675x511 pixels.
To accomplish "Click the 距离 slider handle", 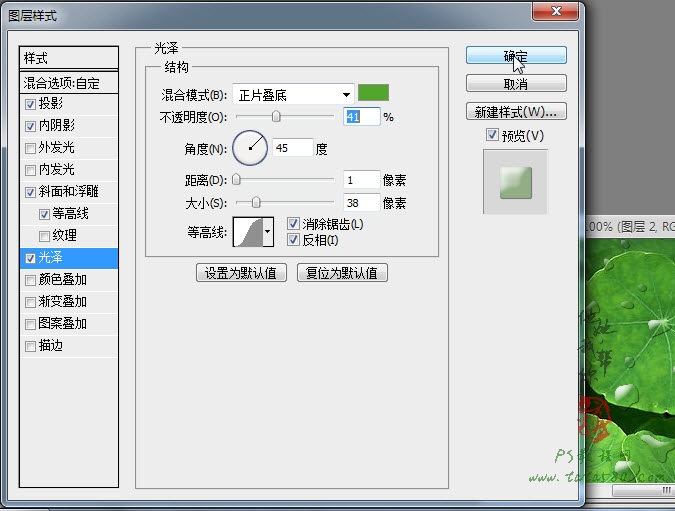I will click(236, 180).
